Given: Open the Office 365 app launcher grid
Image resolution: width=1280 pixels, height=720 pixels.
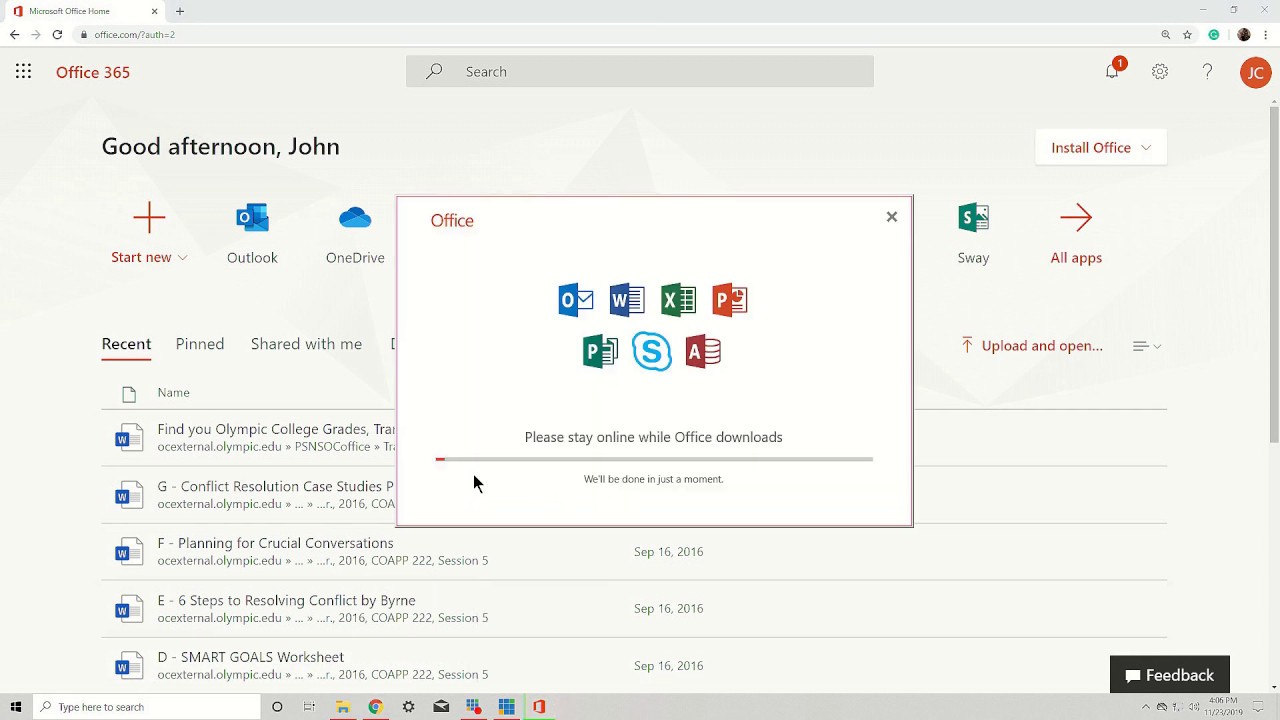Looking at the screenshot, I should click(23, 71).
